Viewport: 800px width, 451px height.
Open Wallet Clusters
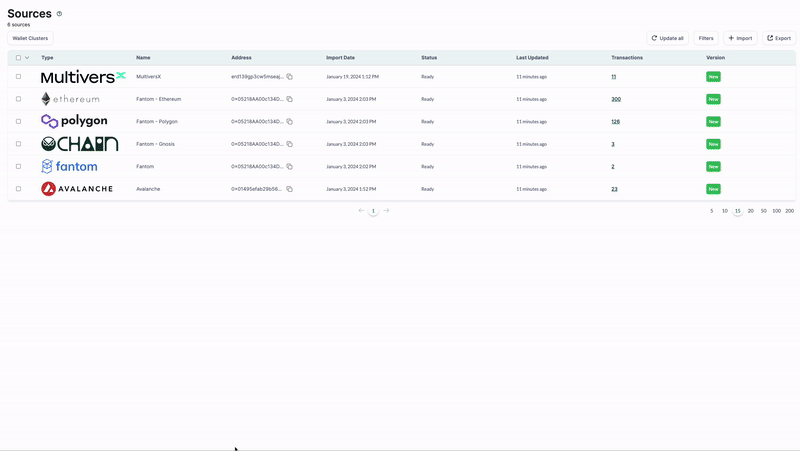(x=30, y=38)
